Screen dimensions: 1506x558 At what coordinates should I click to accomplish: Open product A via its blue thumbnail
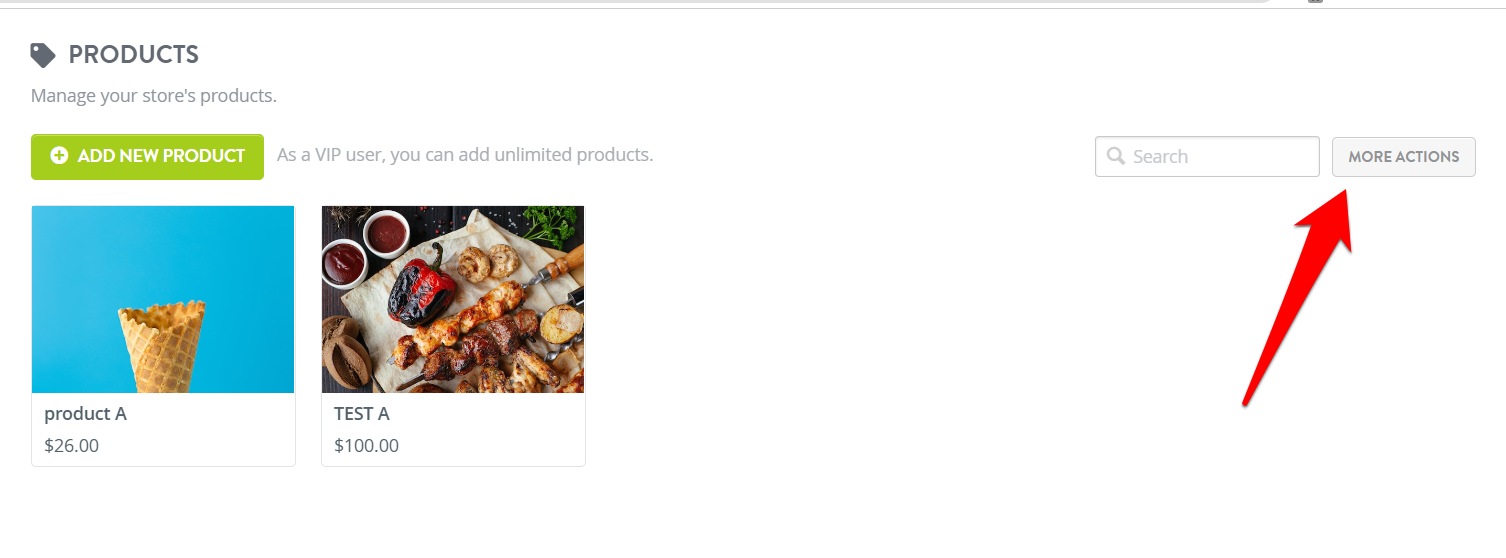click(163, 299)
